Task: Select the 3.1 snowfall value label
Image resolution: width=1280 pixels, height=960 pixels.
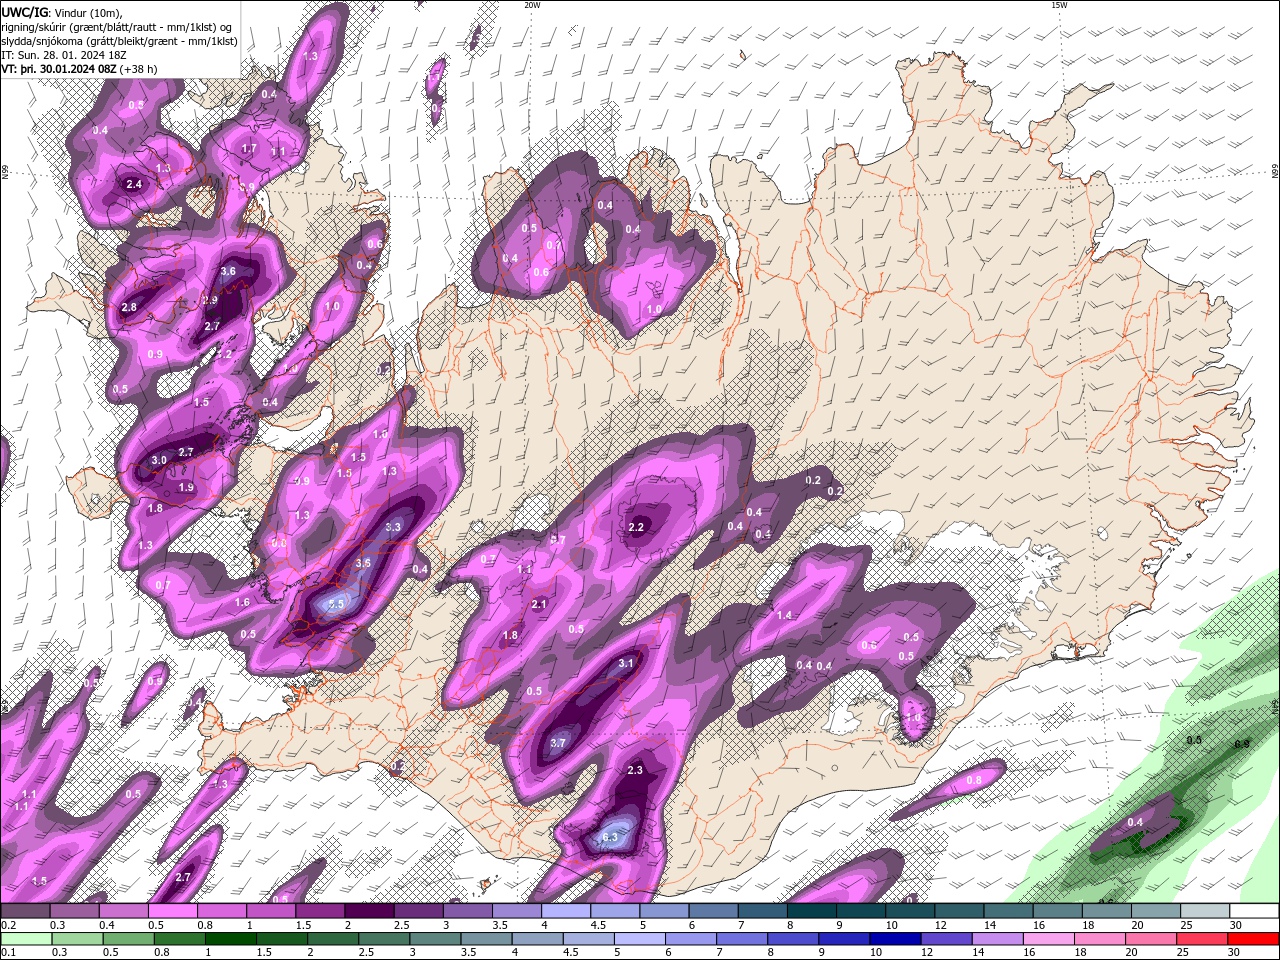Action: pyautogui.click(x=627, y=663)
